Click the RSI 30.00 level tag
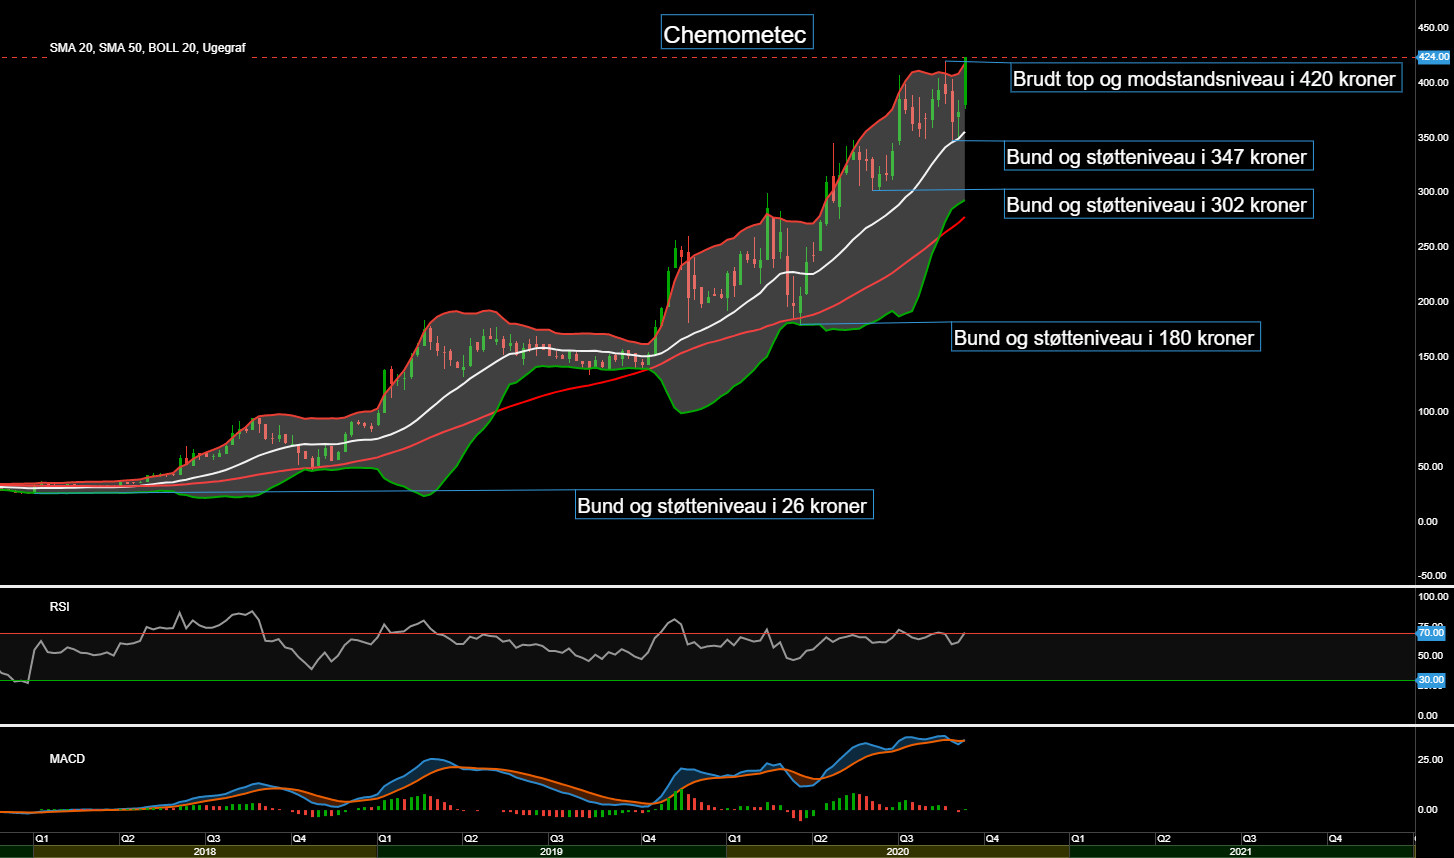 point(1433,679)
